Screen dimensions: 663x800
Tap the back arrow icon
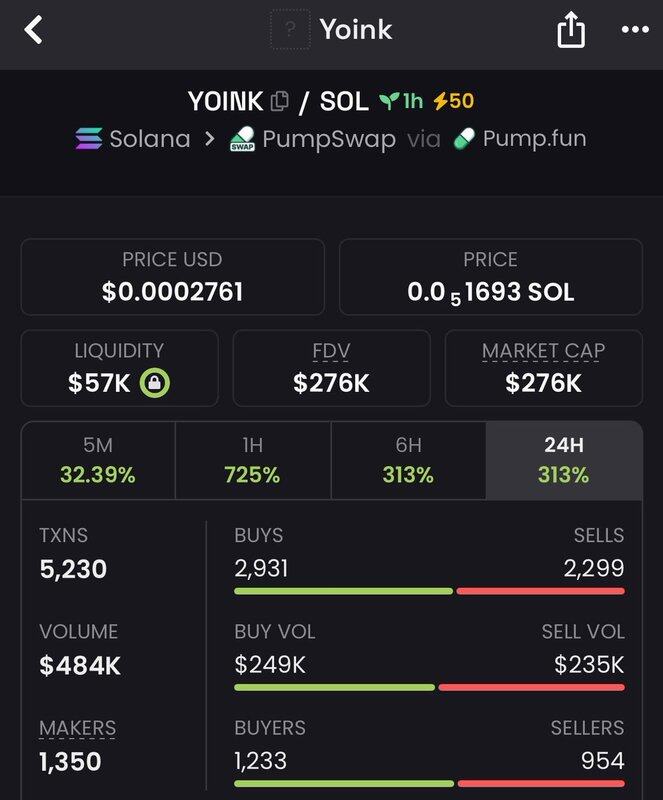pos(35,31)
